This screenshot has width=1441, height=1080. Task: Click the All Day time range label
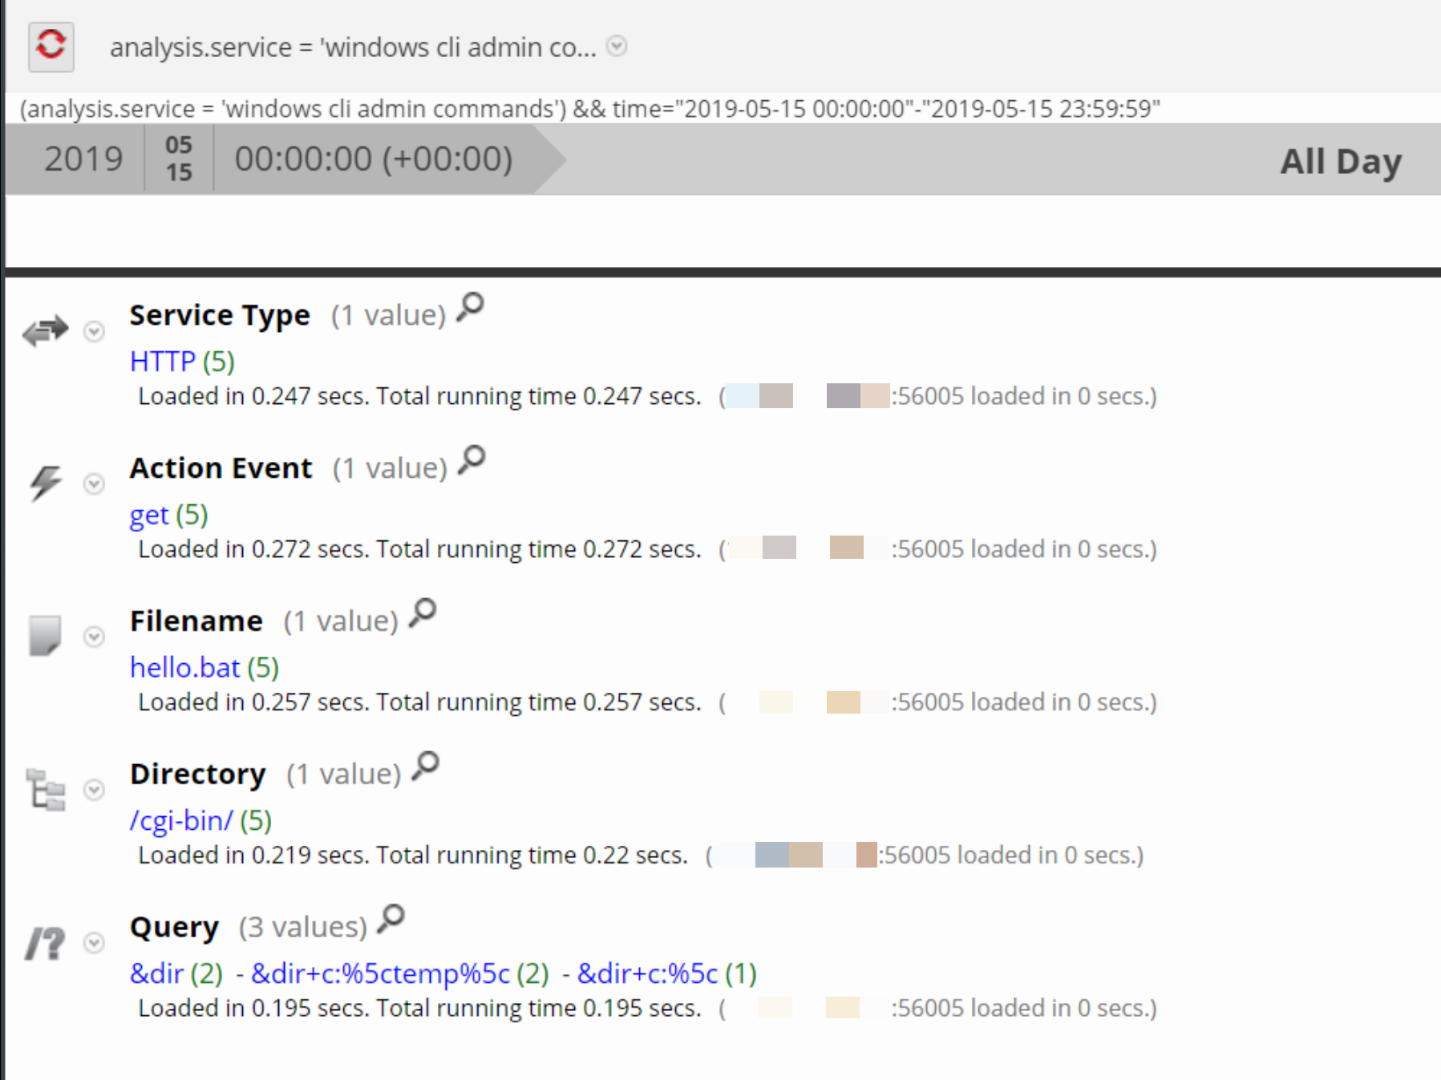pos(1341,161)
